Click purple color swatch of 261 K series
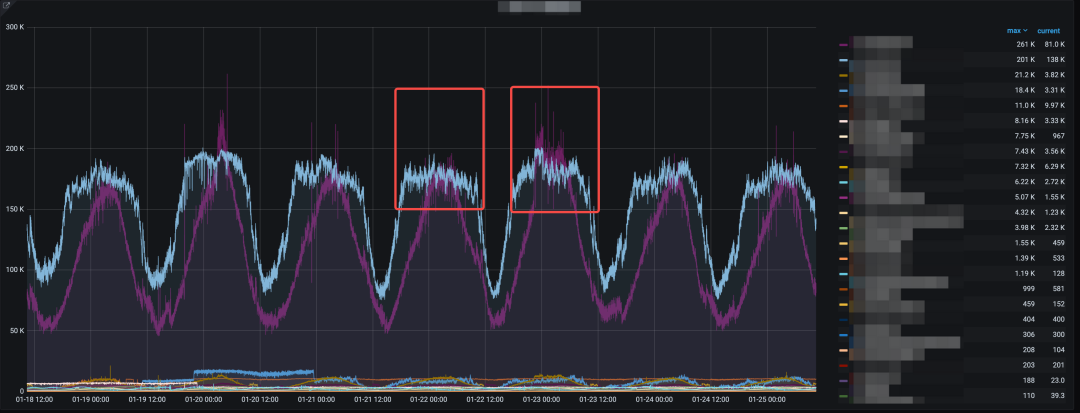 tap(845, 45)
